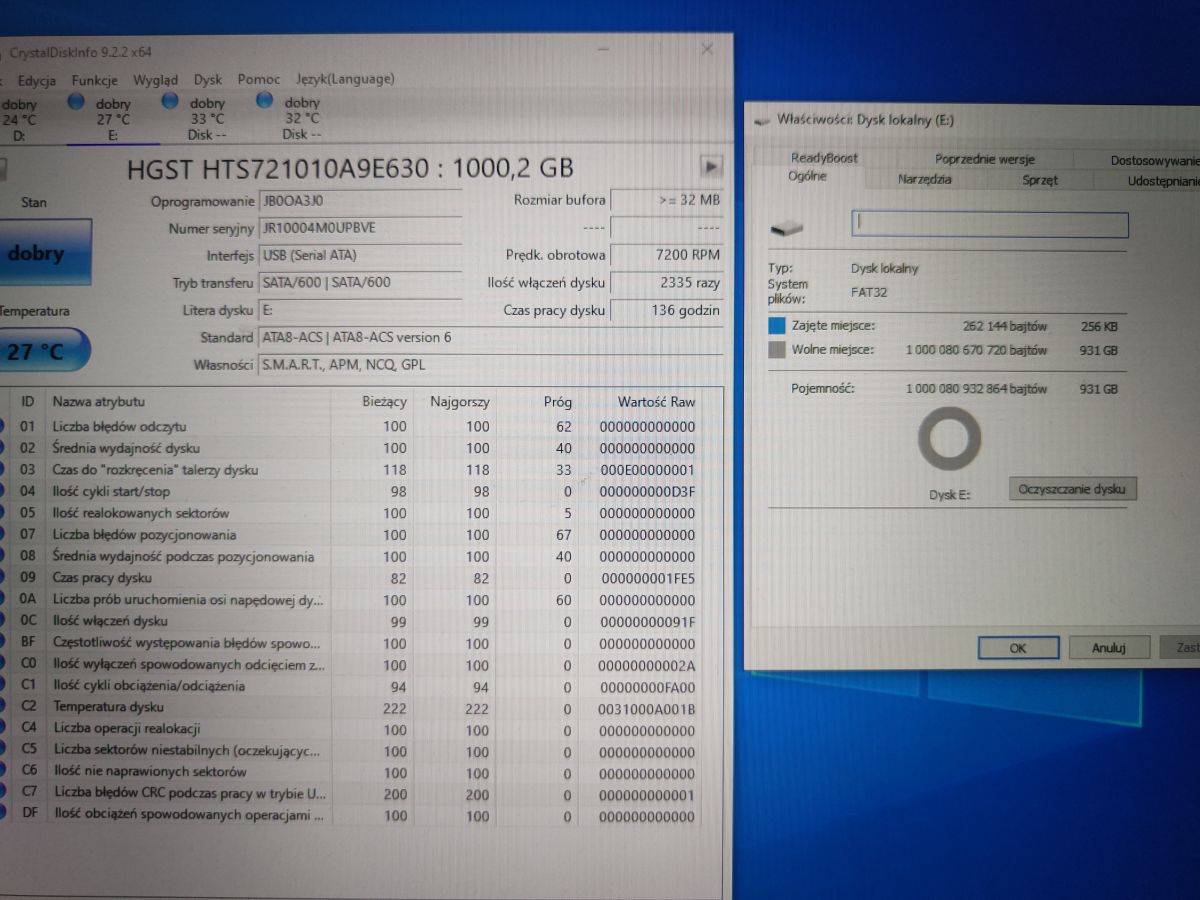Click the status dot of row 08
Image resolution: width=1200 pixels, height=900 pixels.
[x=3, y=557]
